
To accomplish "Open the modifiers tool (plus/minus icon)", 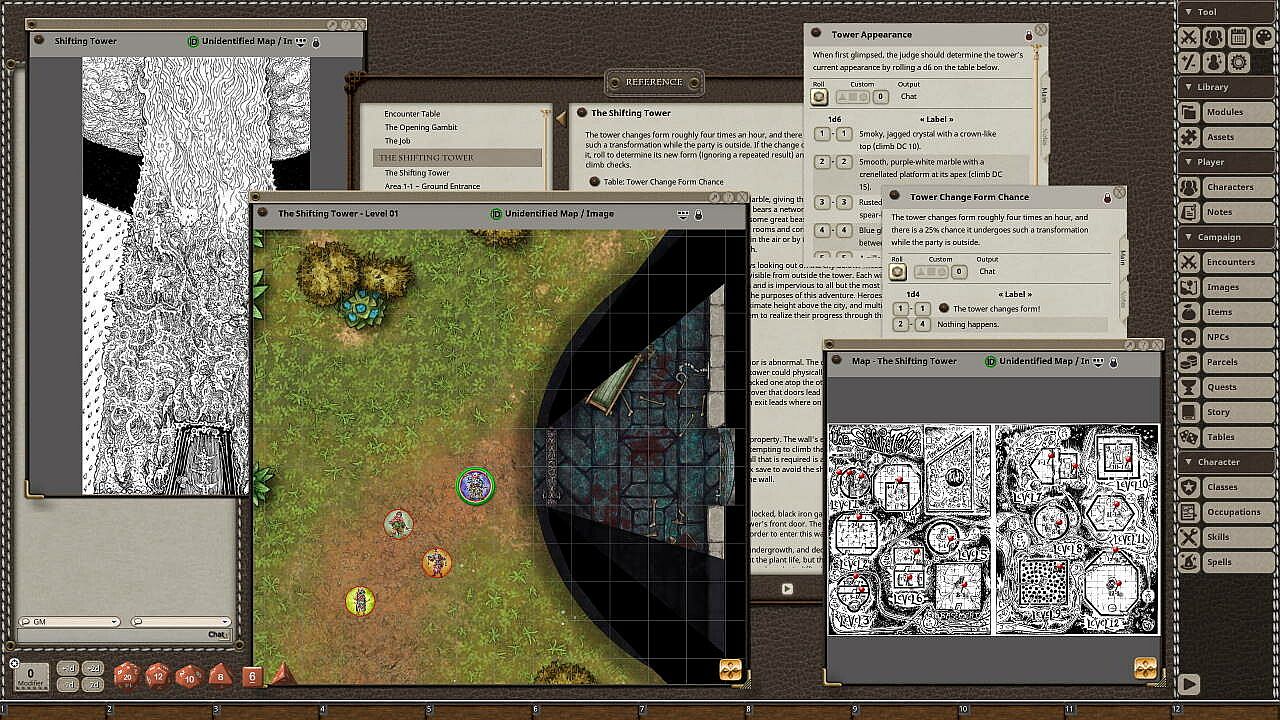I will click(x=1189, y=62).
